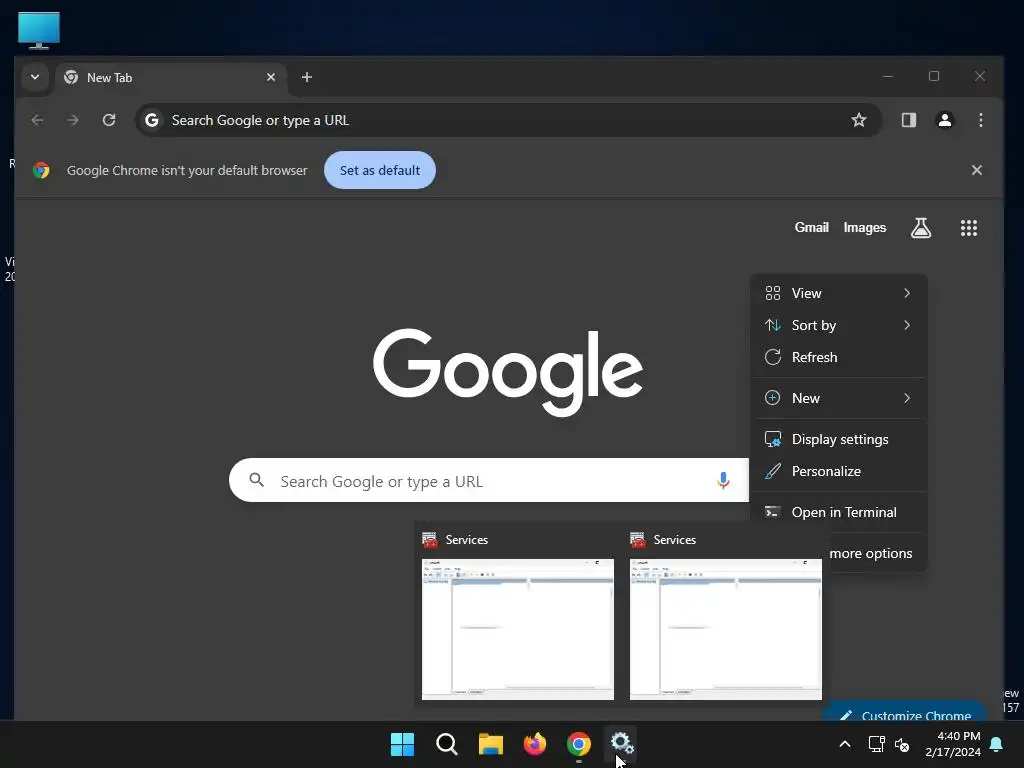The width and height of the screenshot is (1024, 768).
Task: Select the This PC desktop icon
Action: (39, 30)
